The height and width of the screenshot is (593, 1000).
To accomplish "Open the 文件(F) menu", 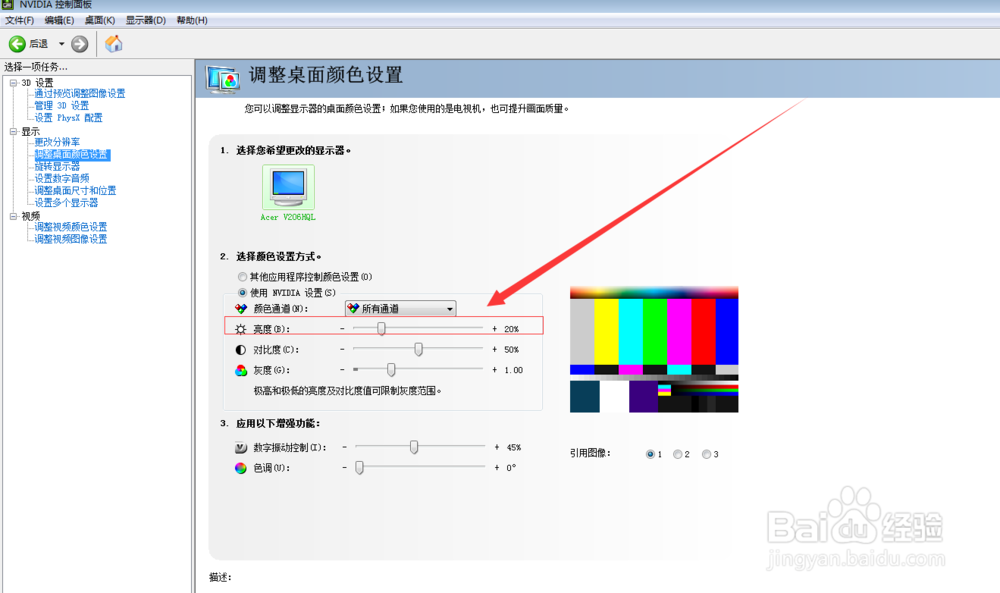I will (19, 20).
